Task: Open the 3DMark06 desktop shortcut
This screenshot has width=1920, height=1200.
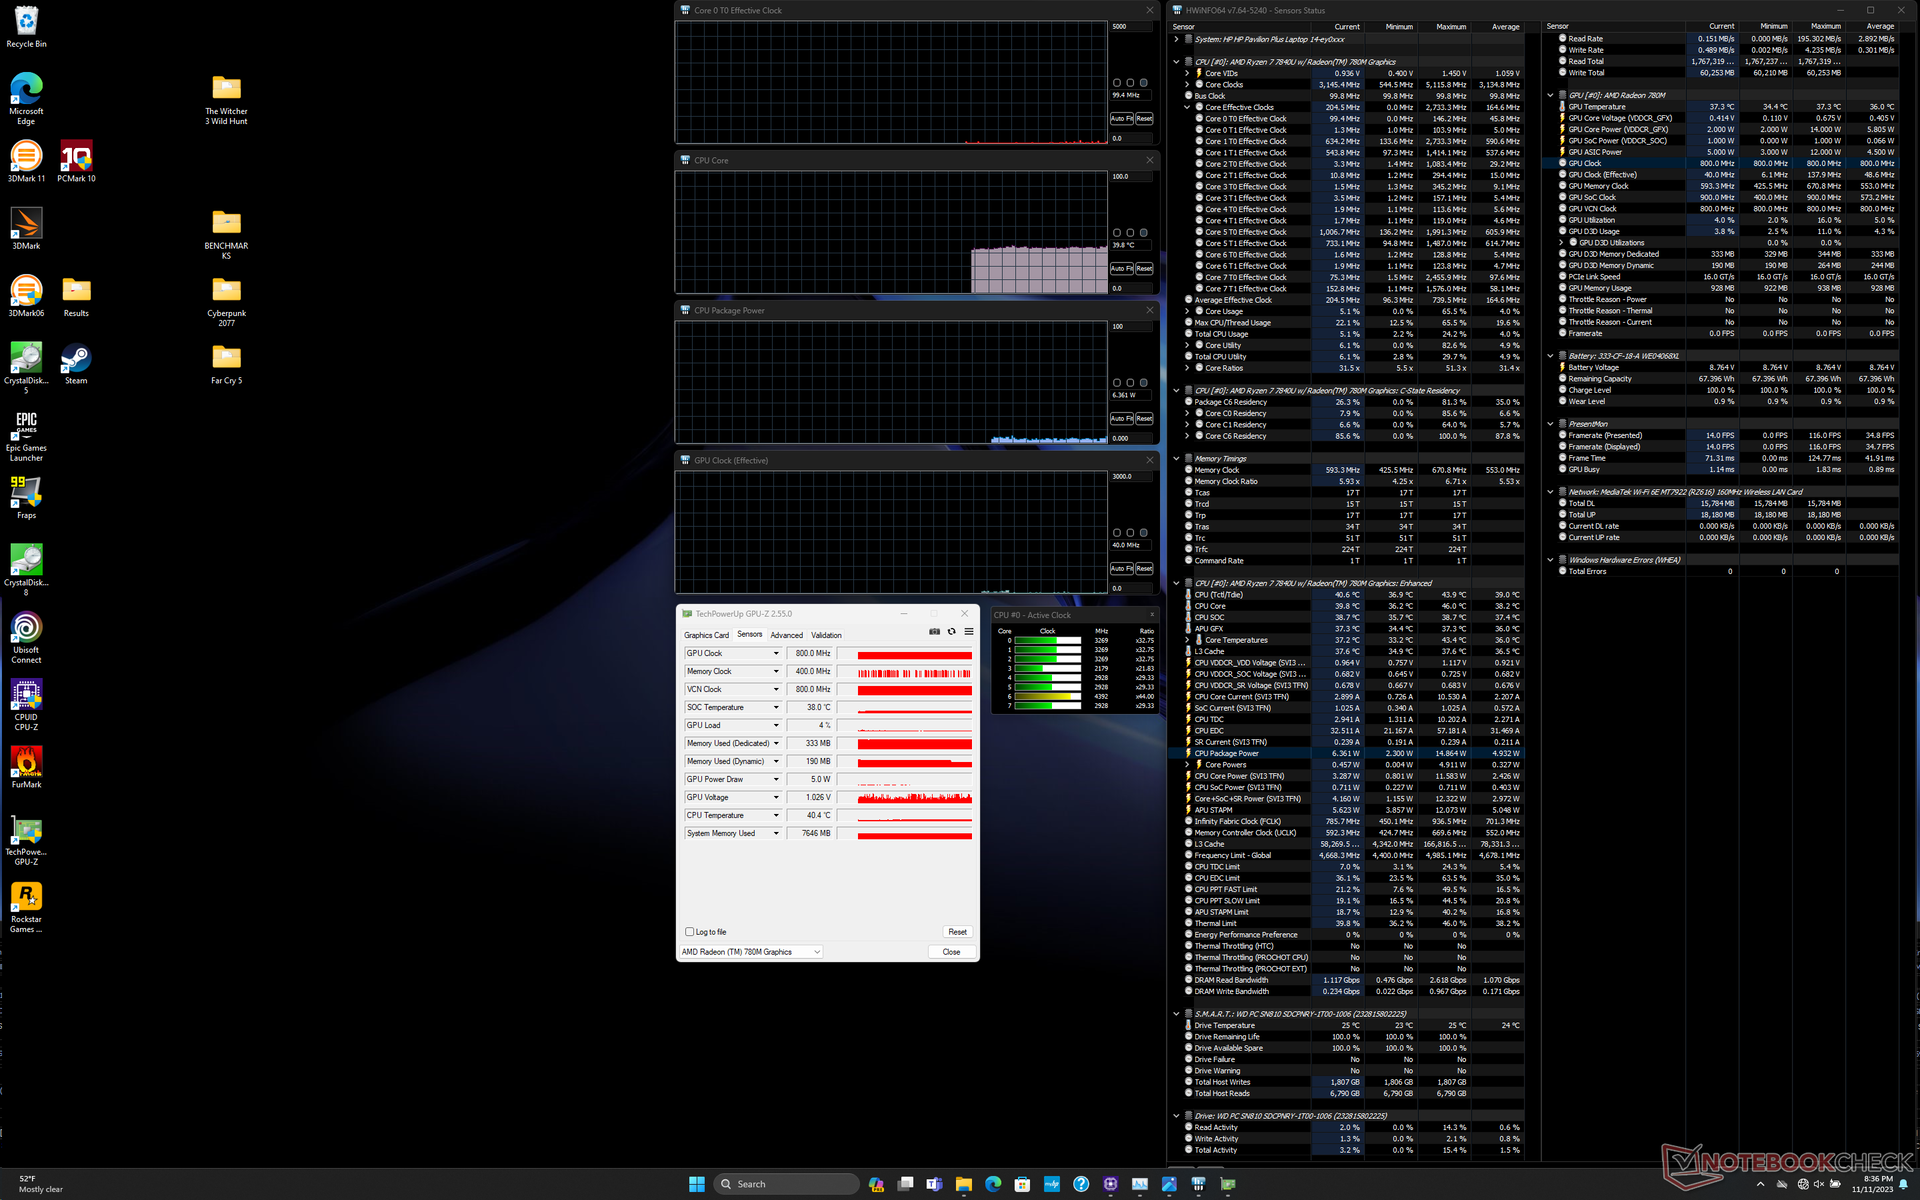Action: 26,296
